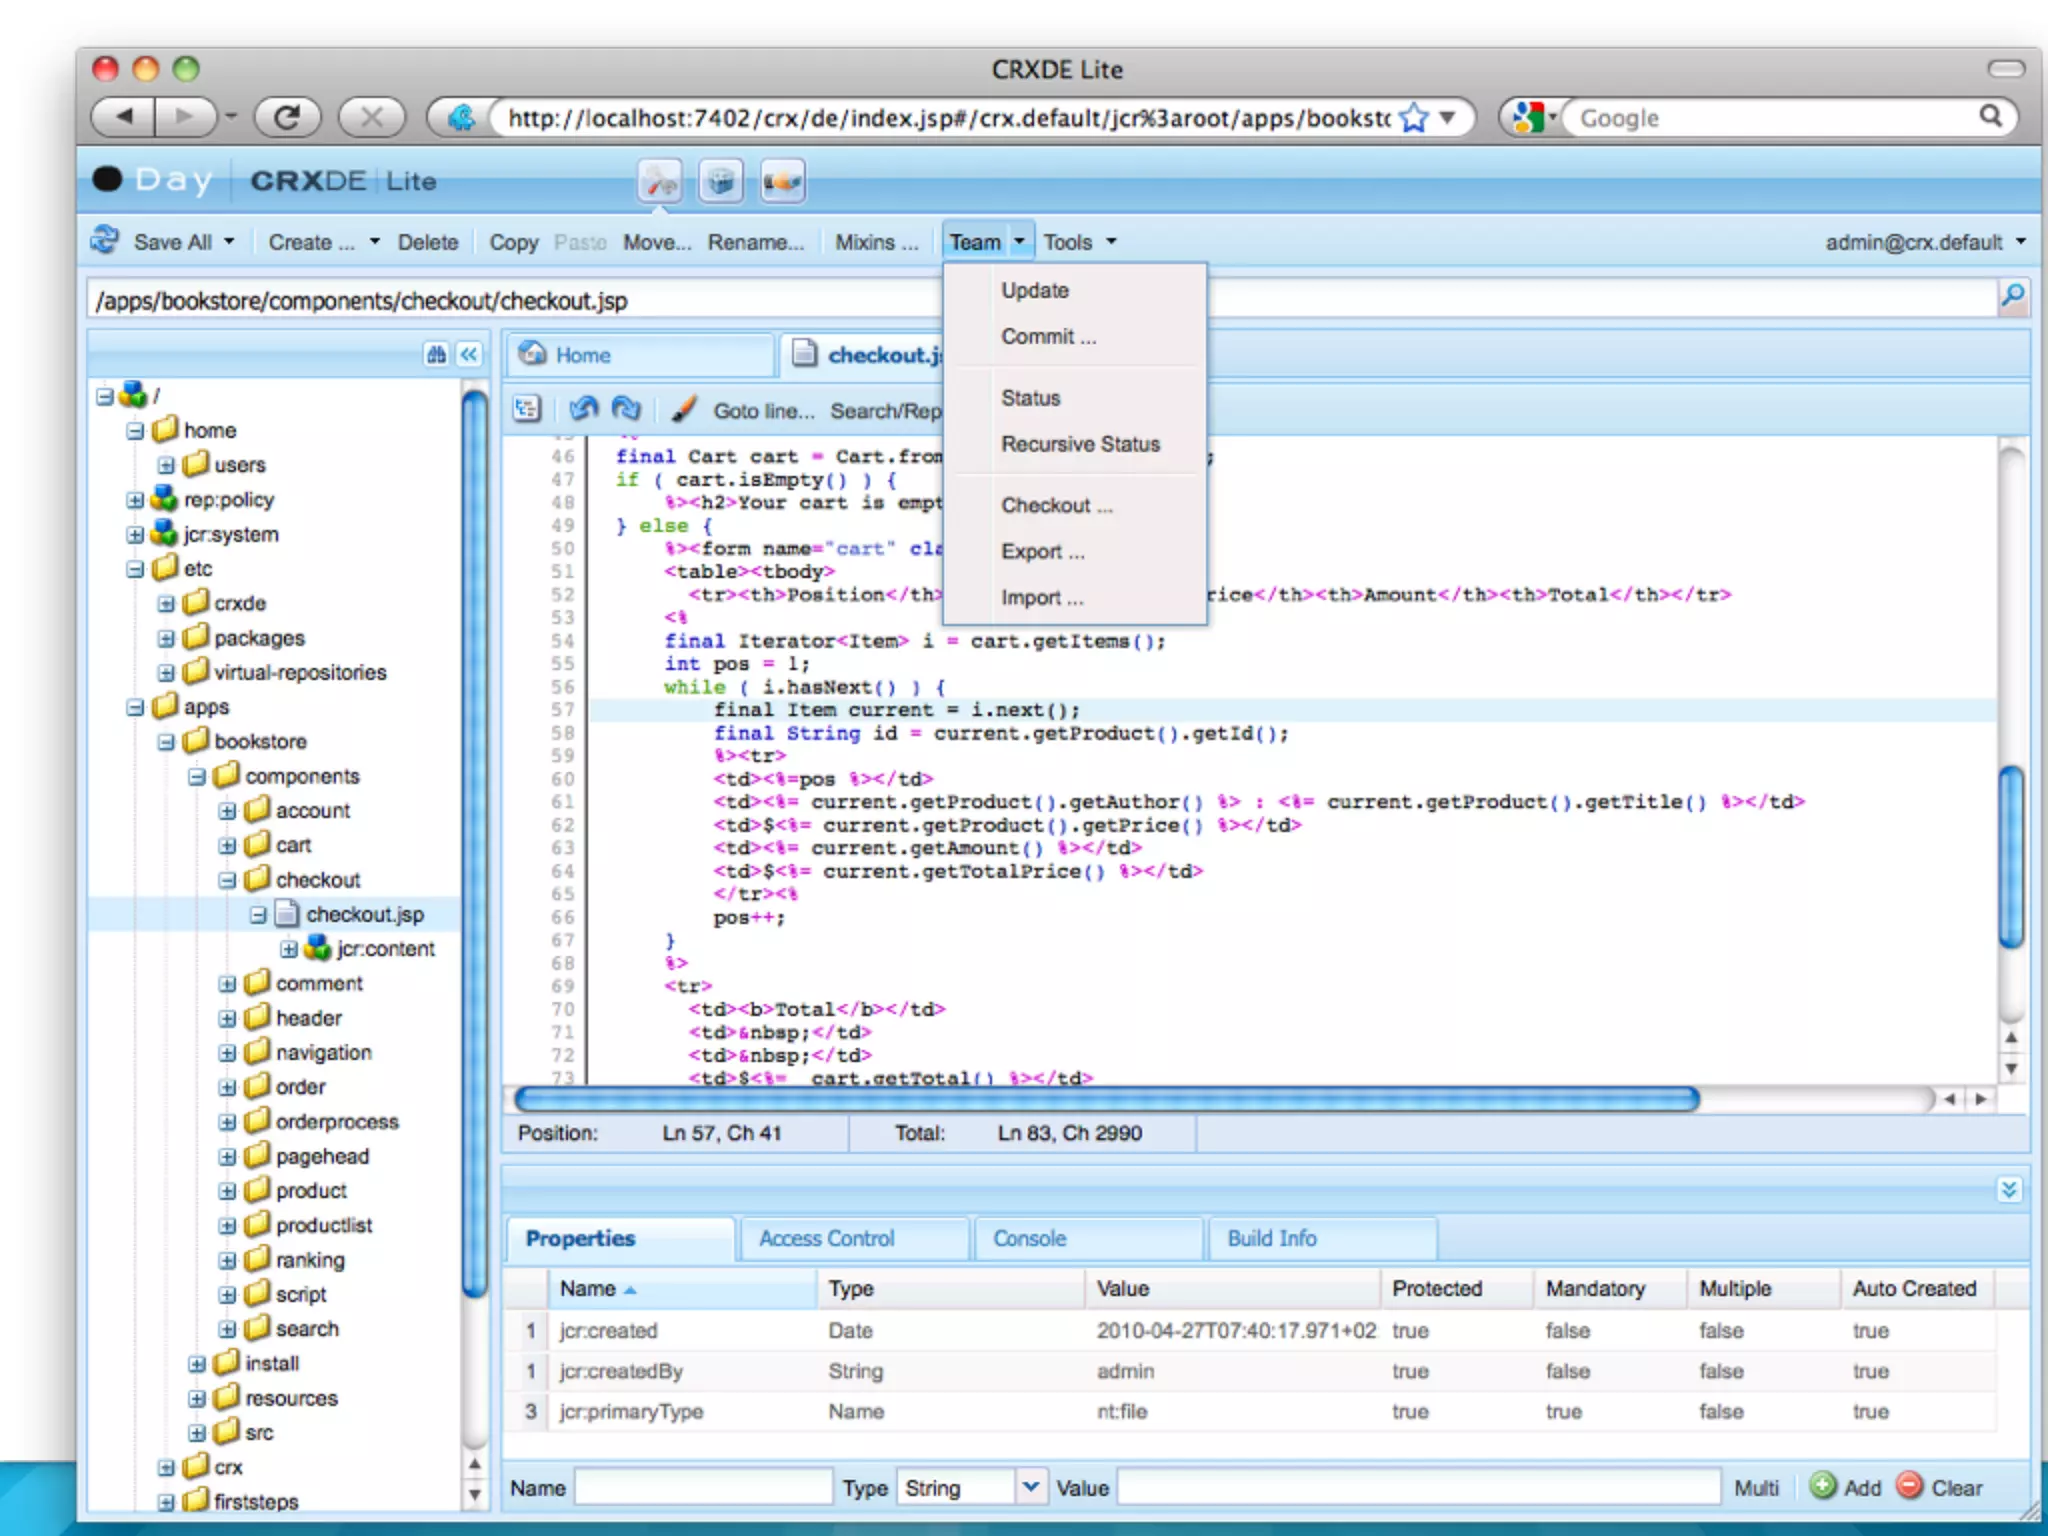The width and height of the screenshot is (2048, 1536).
Task: Click the path search magnifier icon
Action: tap(2012, 297)
